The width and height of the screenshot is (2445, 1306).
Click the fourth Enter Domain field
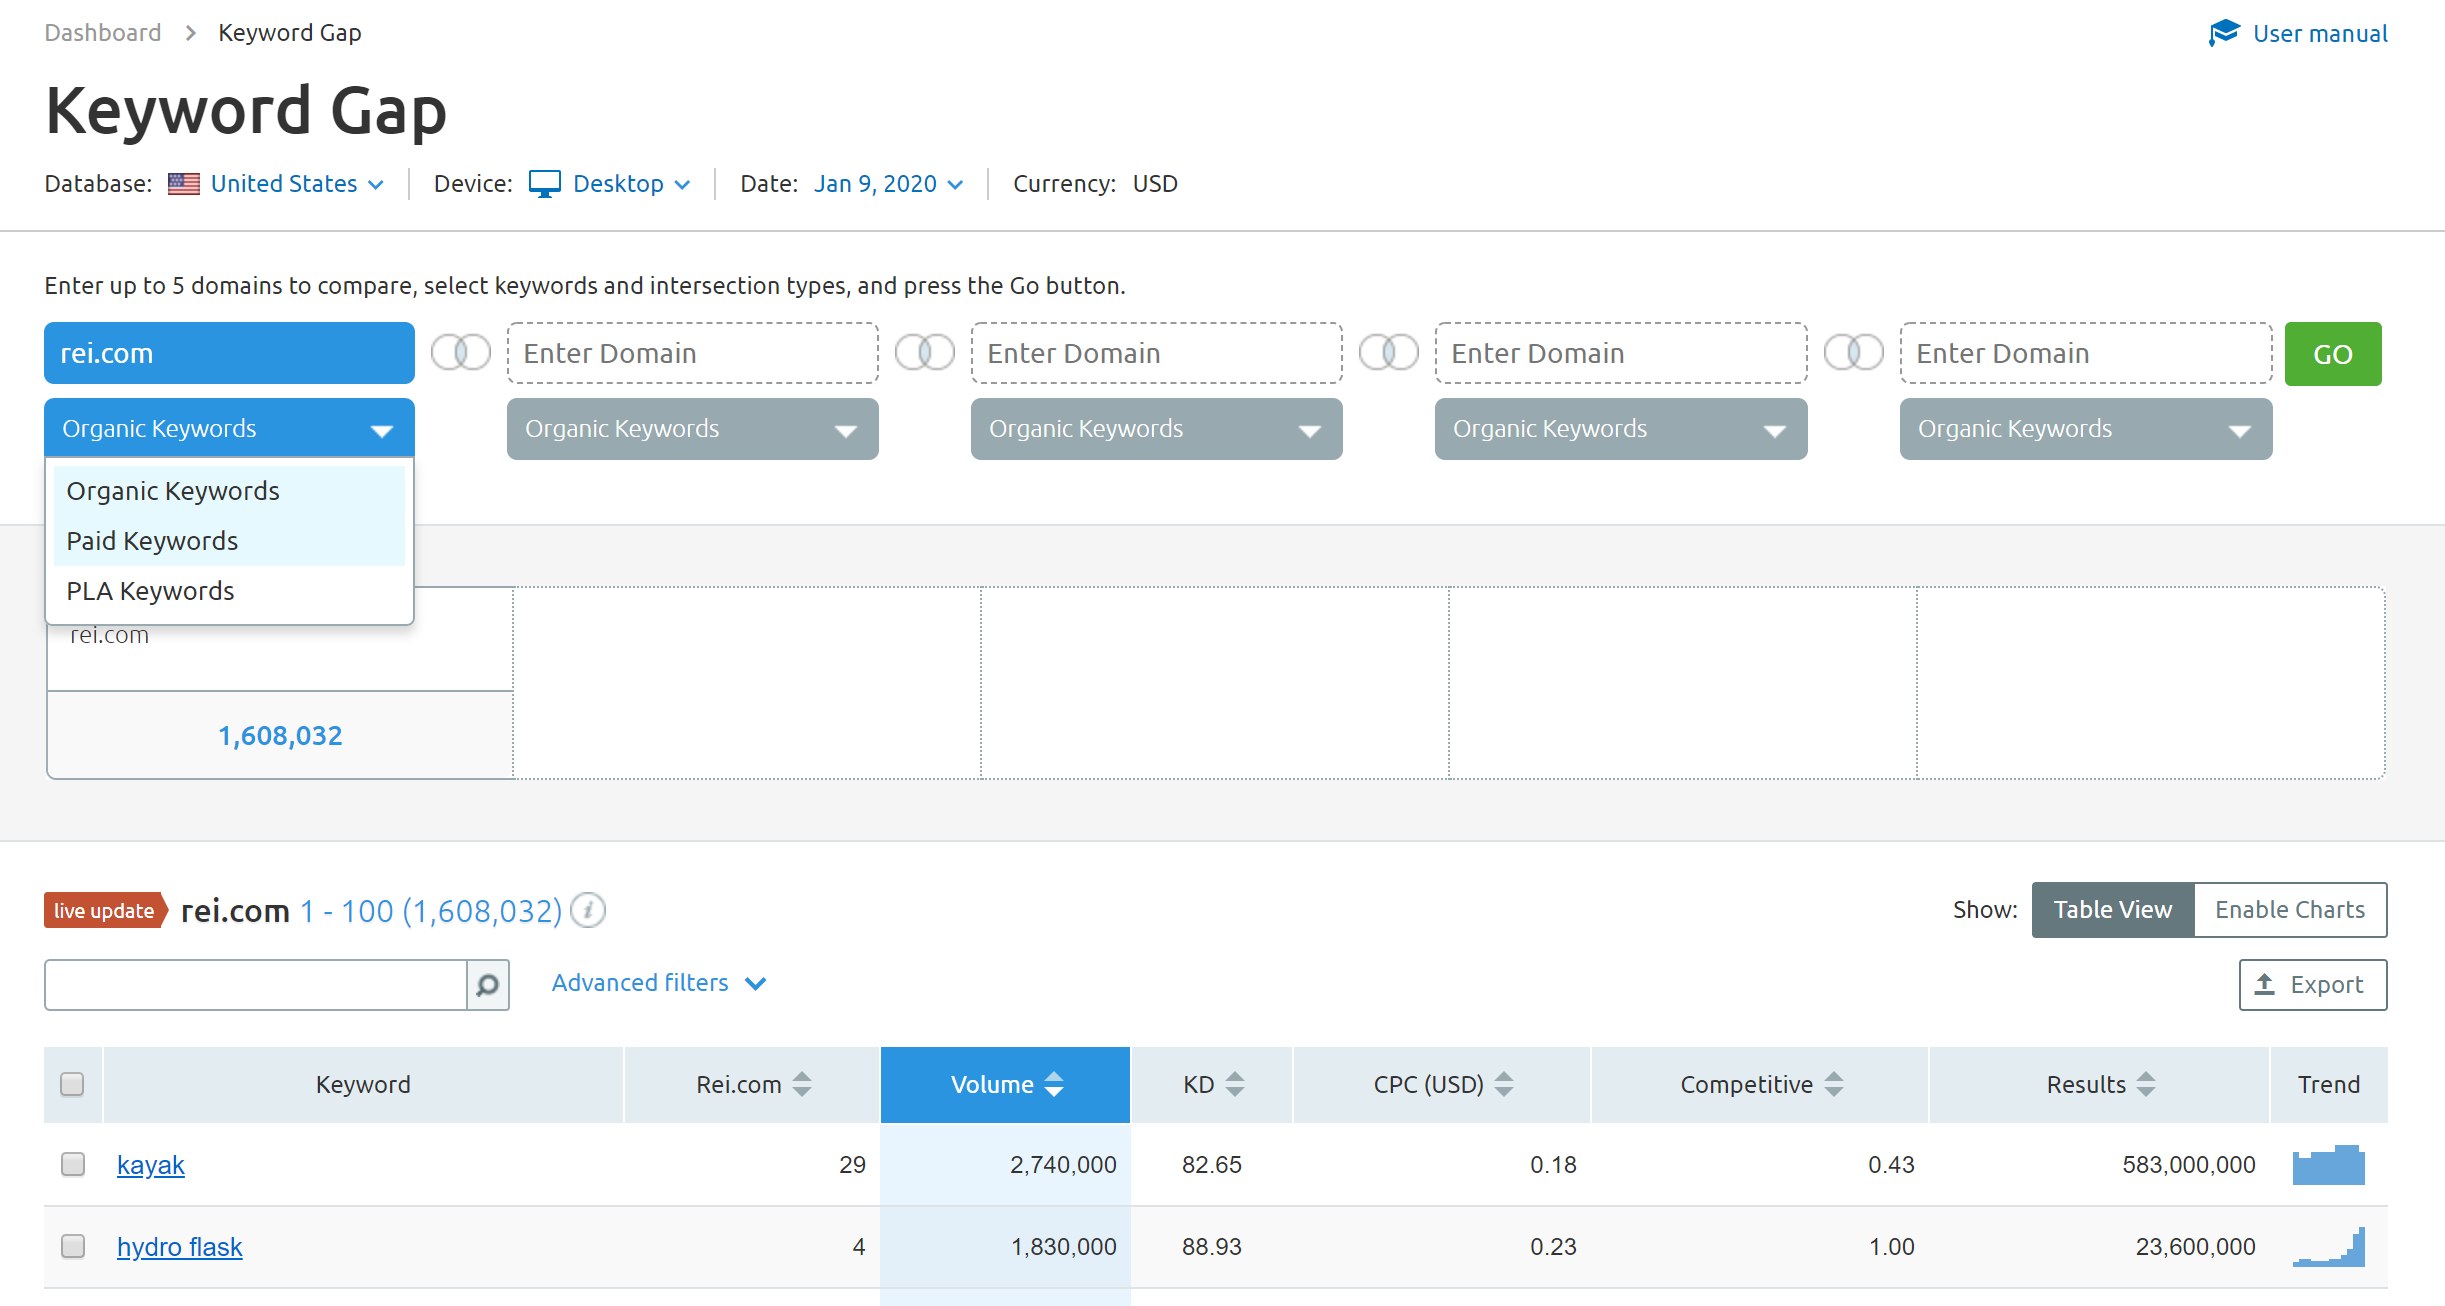click(x=1620, y=353)
